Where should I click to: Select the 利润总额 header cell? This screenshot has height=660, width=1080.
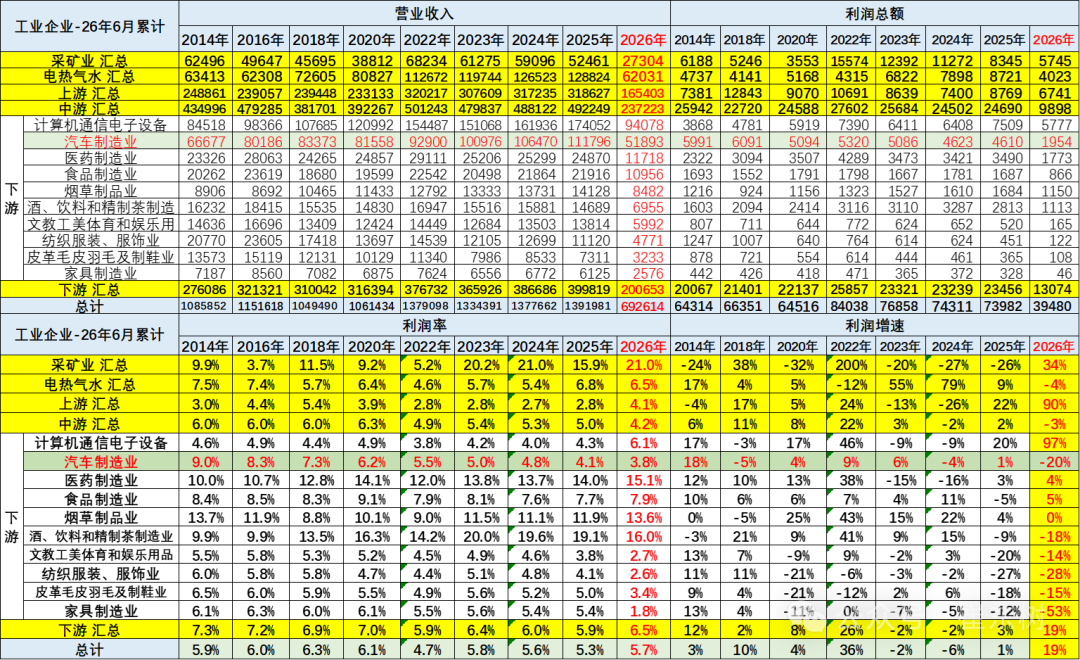point(874,14)
